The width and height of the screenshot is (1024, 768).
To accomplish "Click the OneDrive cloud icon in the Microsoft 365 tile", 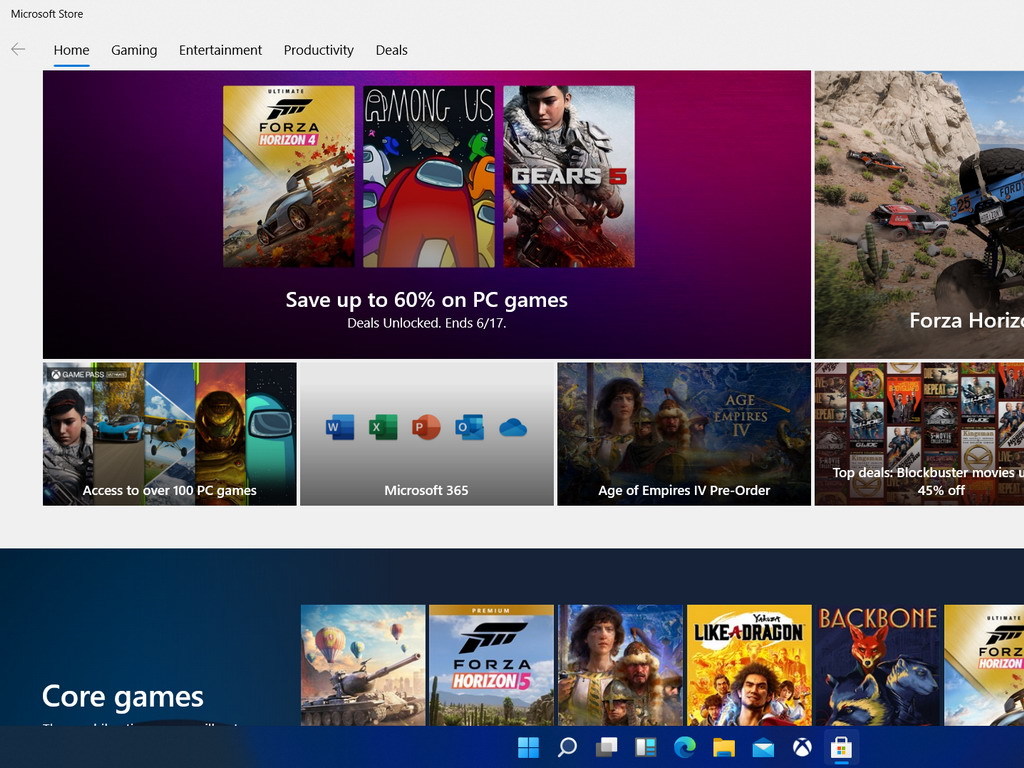I will 513,428.
